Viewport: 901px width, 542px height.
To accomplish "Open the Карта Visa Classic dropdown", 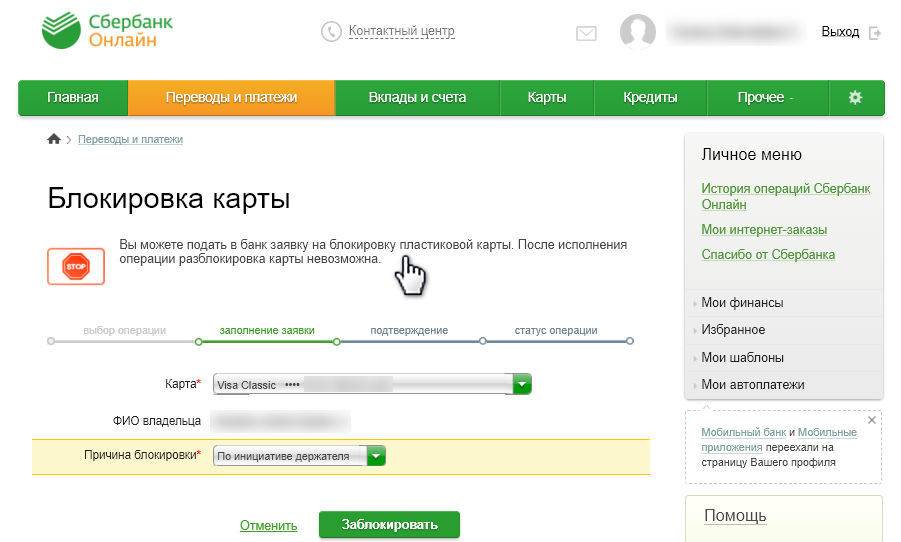I will tap(372, 384).
